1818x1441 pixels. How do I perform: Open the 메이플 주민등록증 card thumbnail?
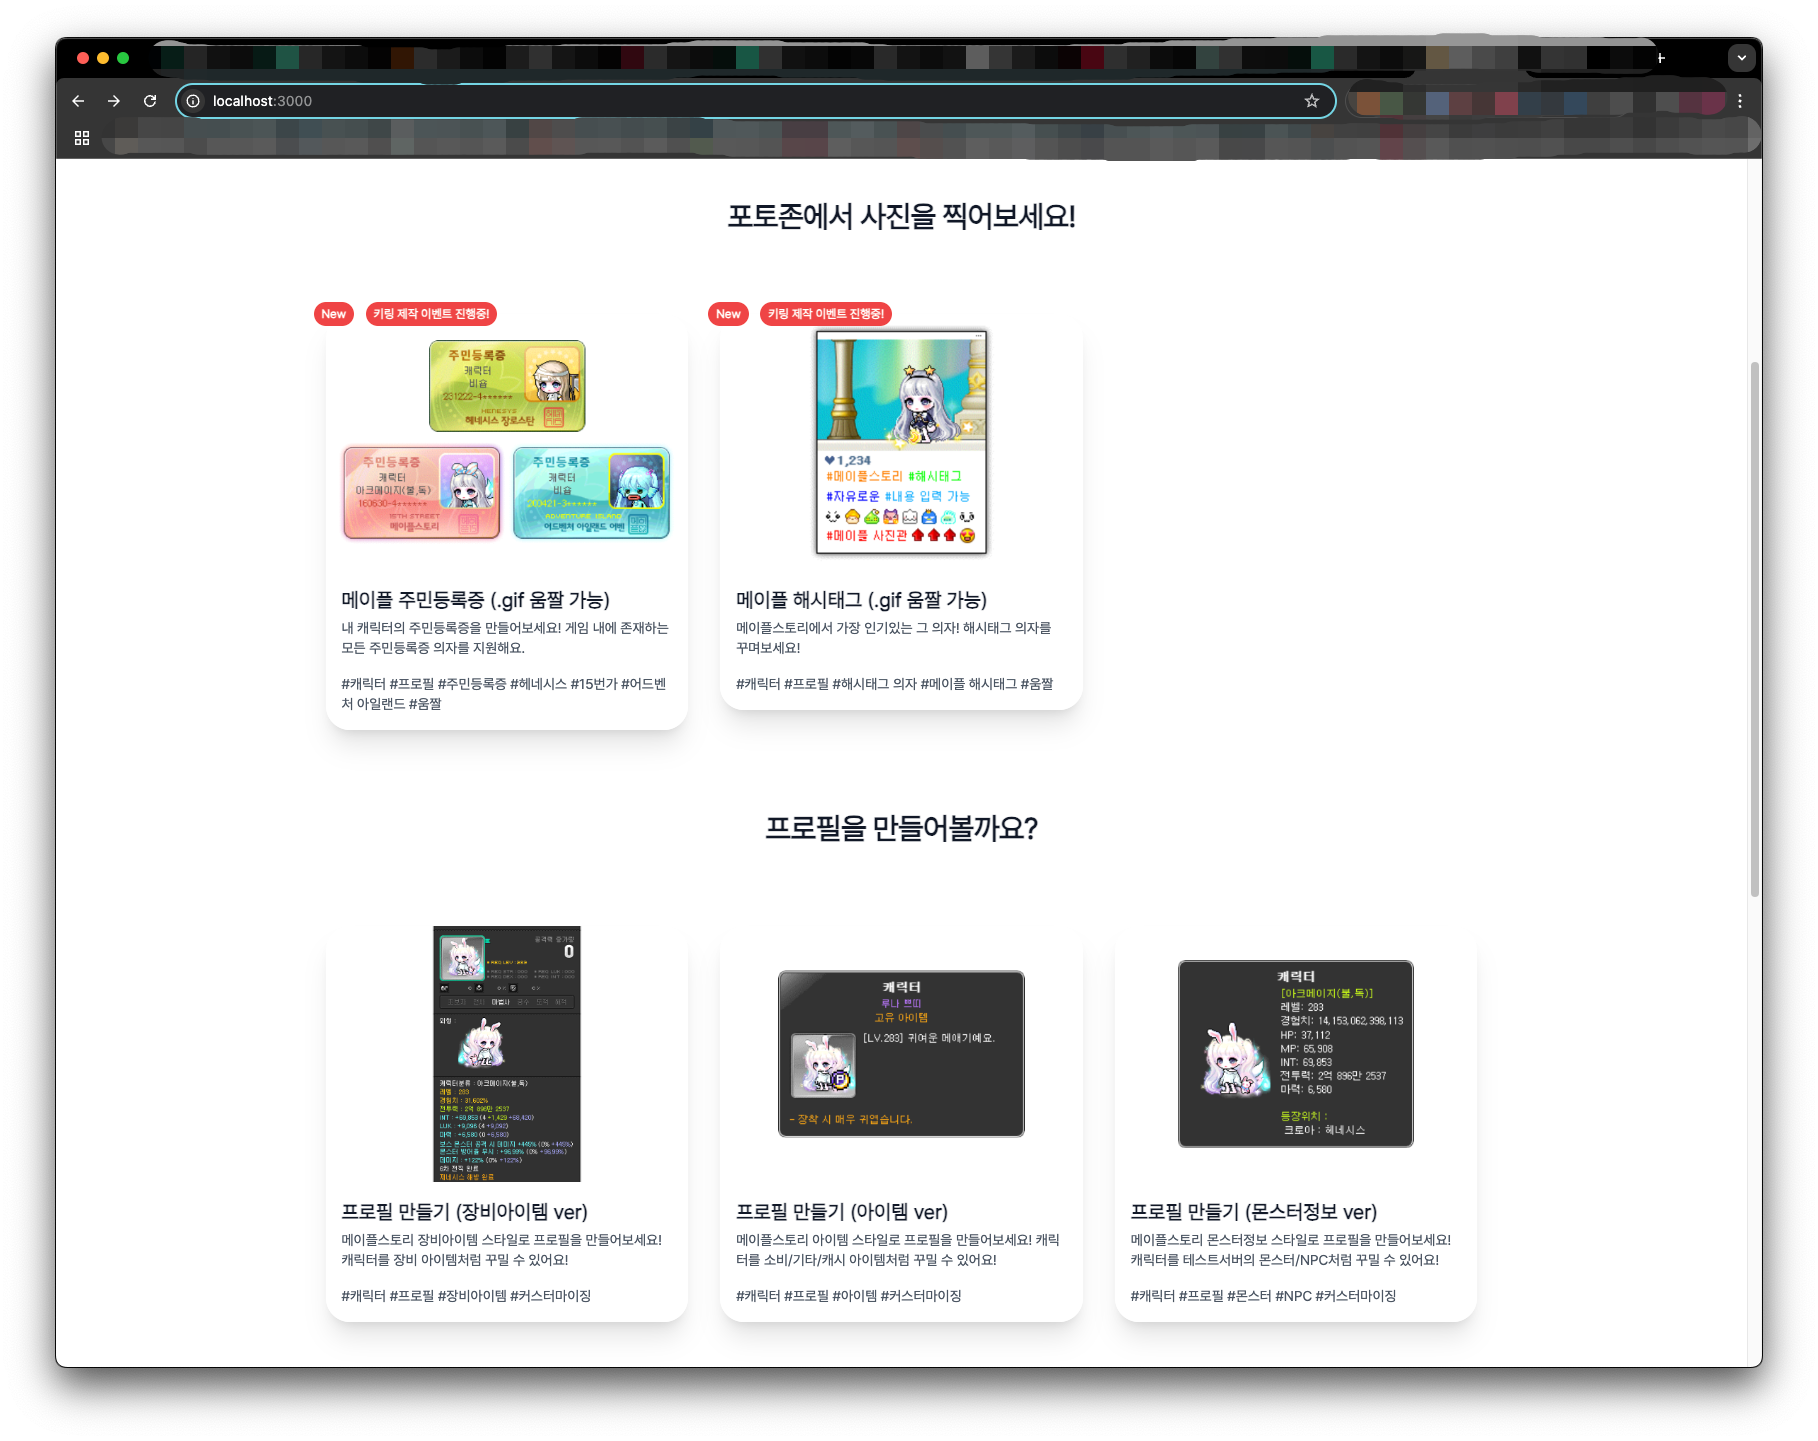coord(507,440)
